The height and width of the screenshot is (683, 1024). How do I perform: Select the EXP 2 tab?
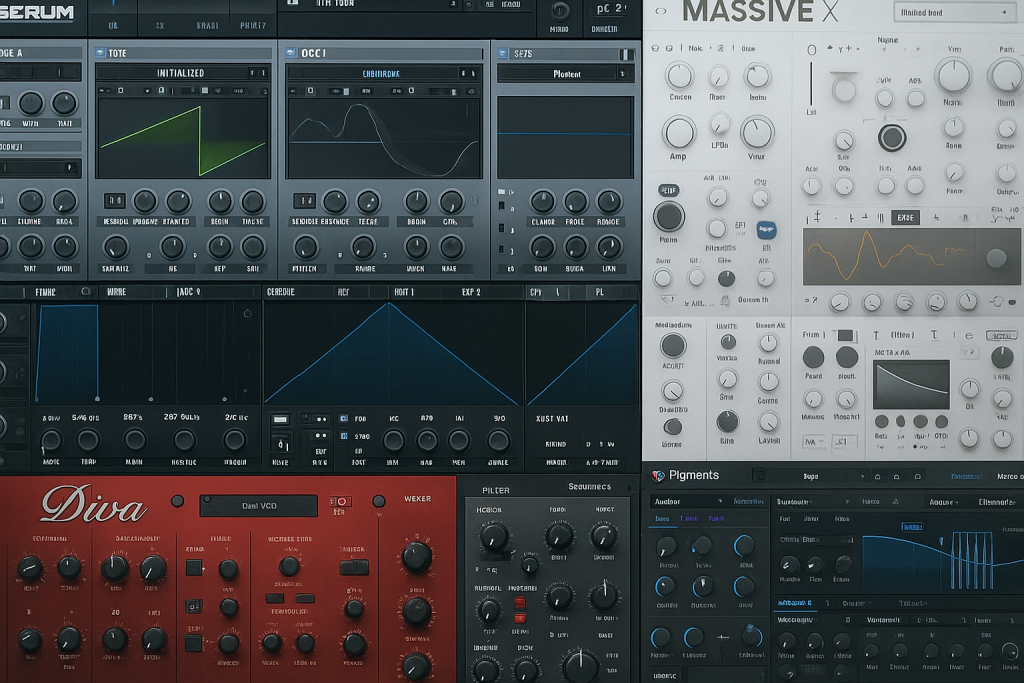point(471,292)
